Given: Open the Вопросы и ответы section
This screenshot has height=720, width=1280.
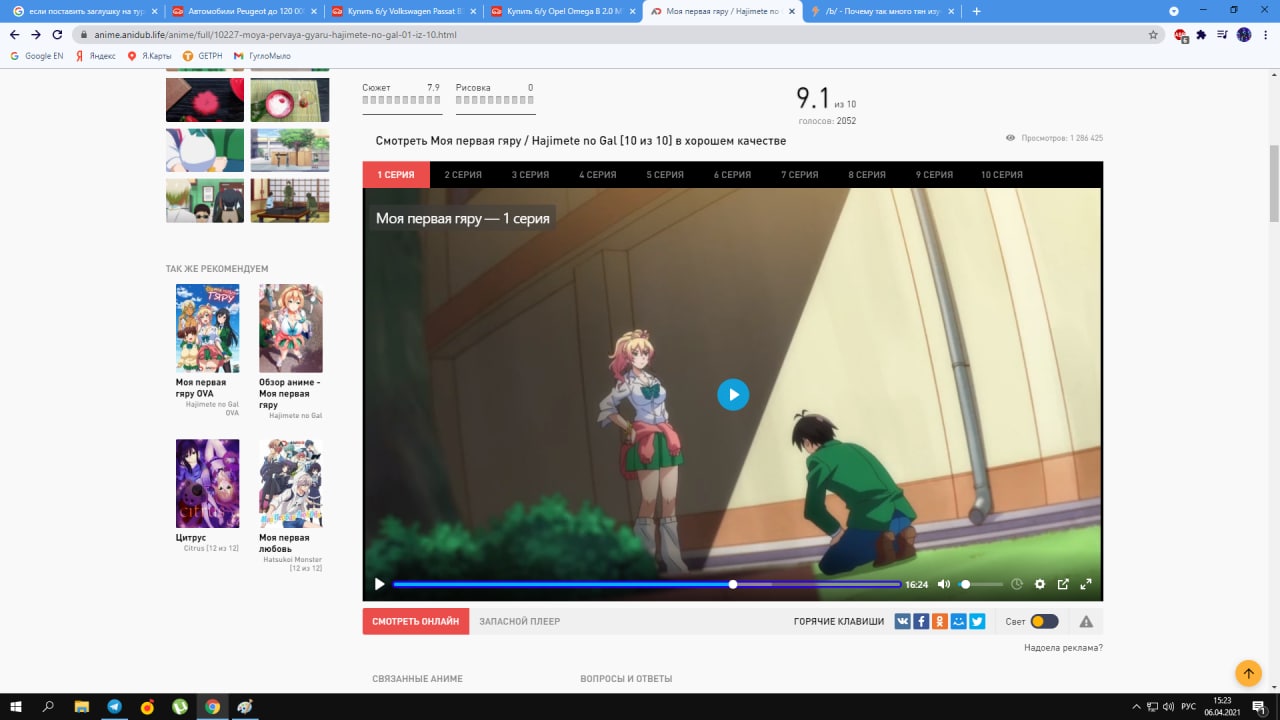Looking at the screenshot, I should [x=626, y=679].
